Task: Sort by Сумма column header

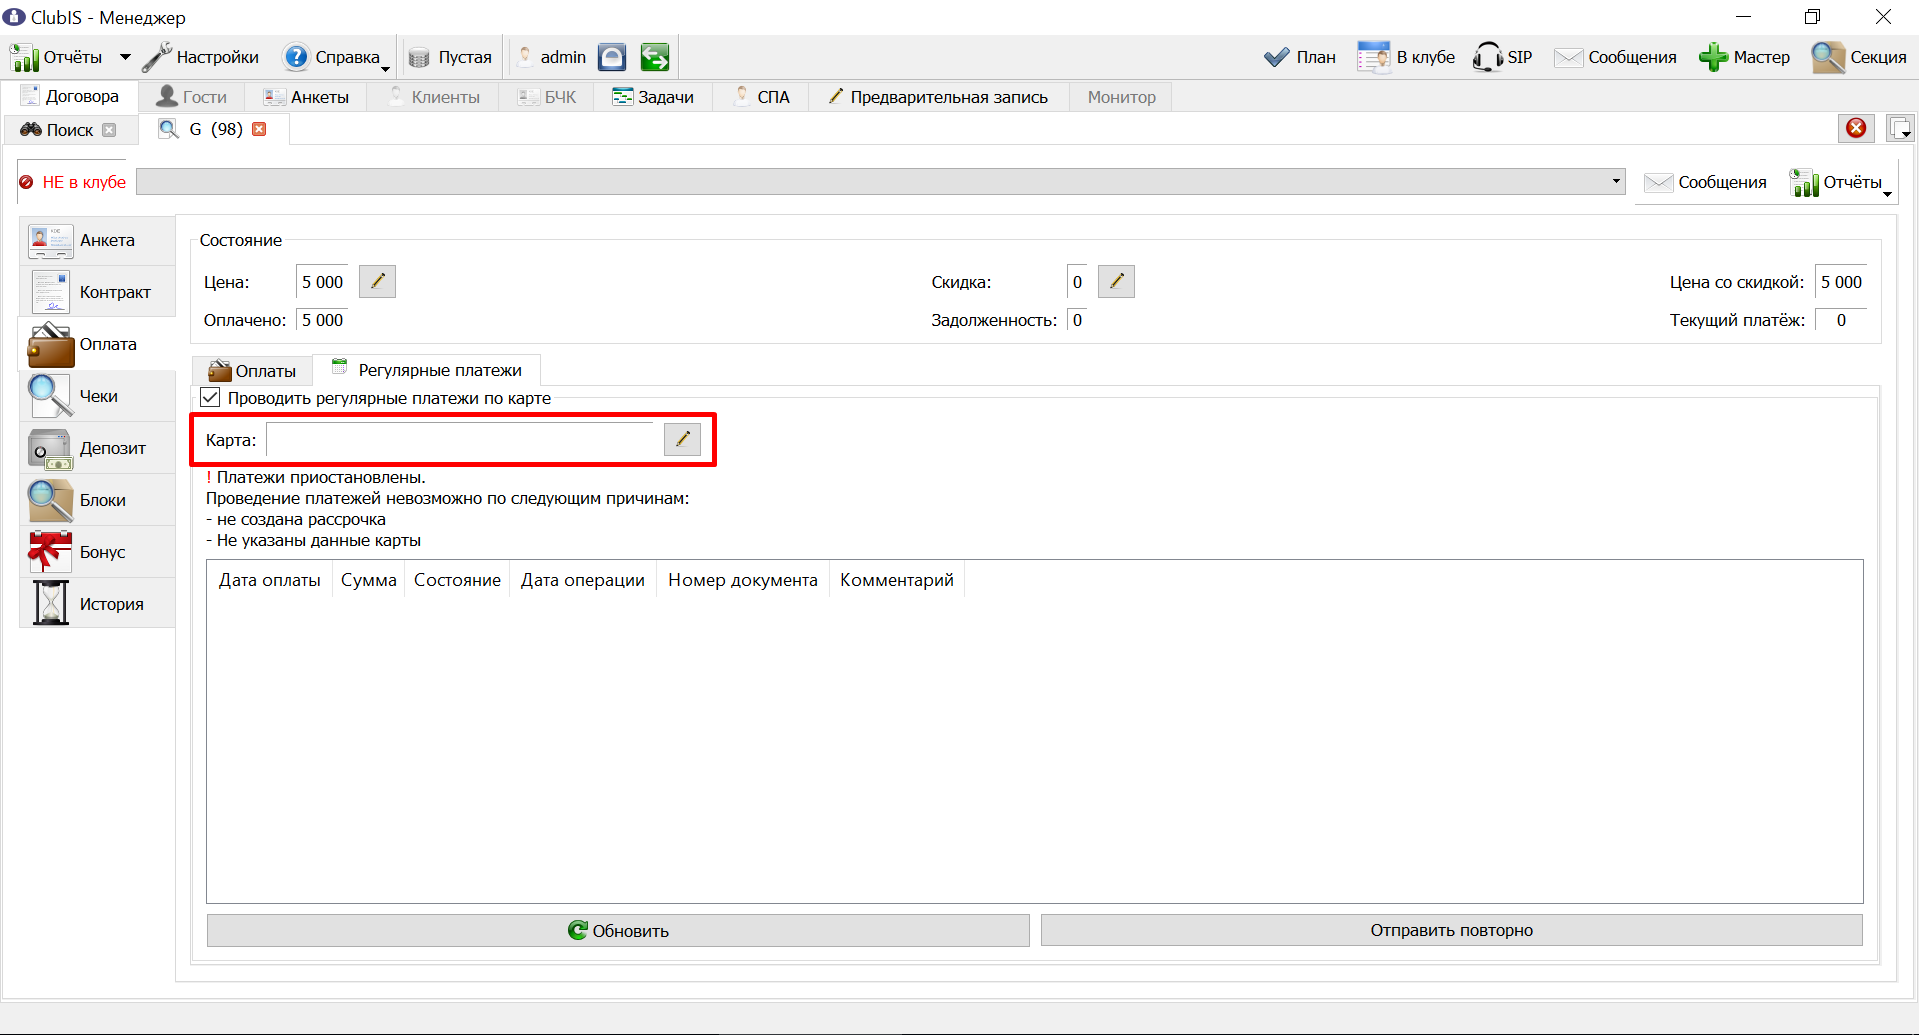Action: point(368,580)
